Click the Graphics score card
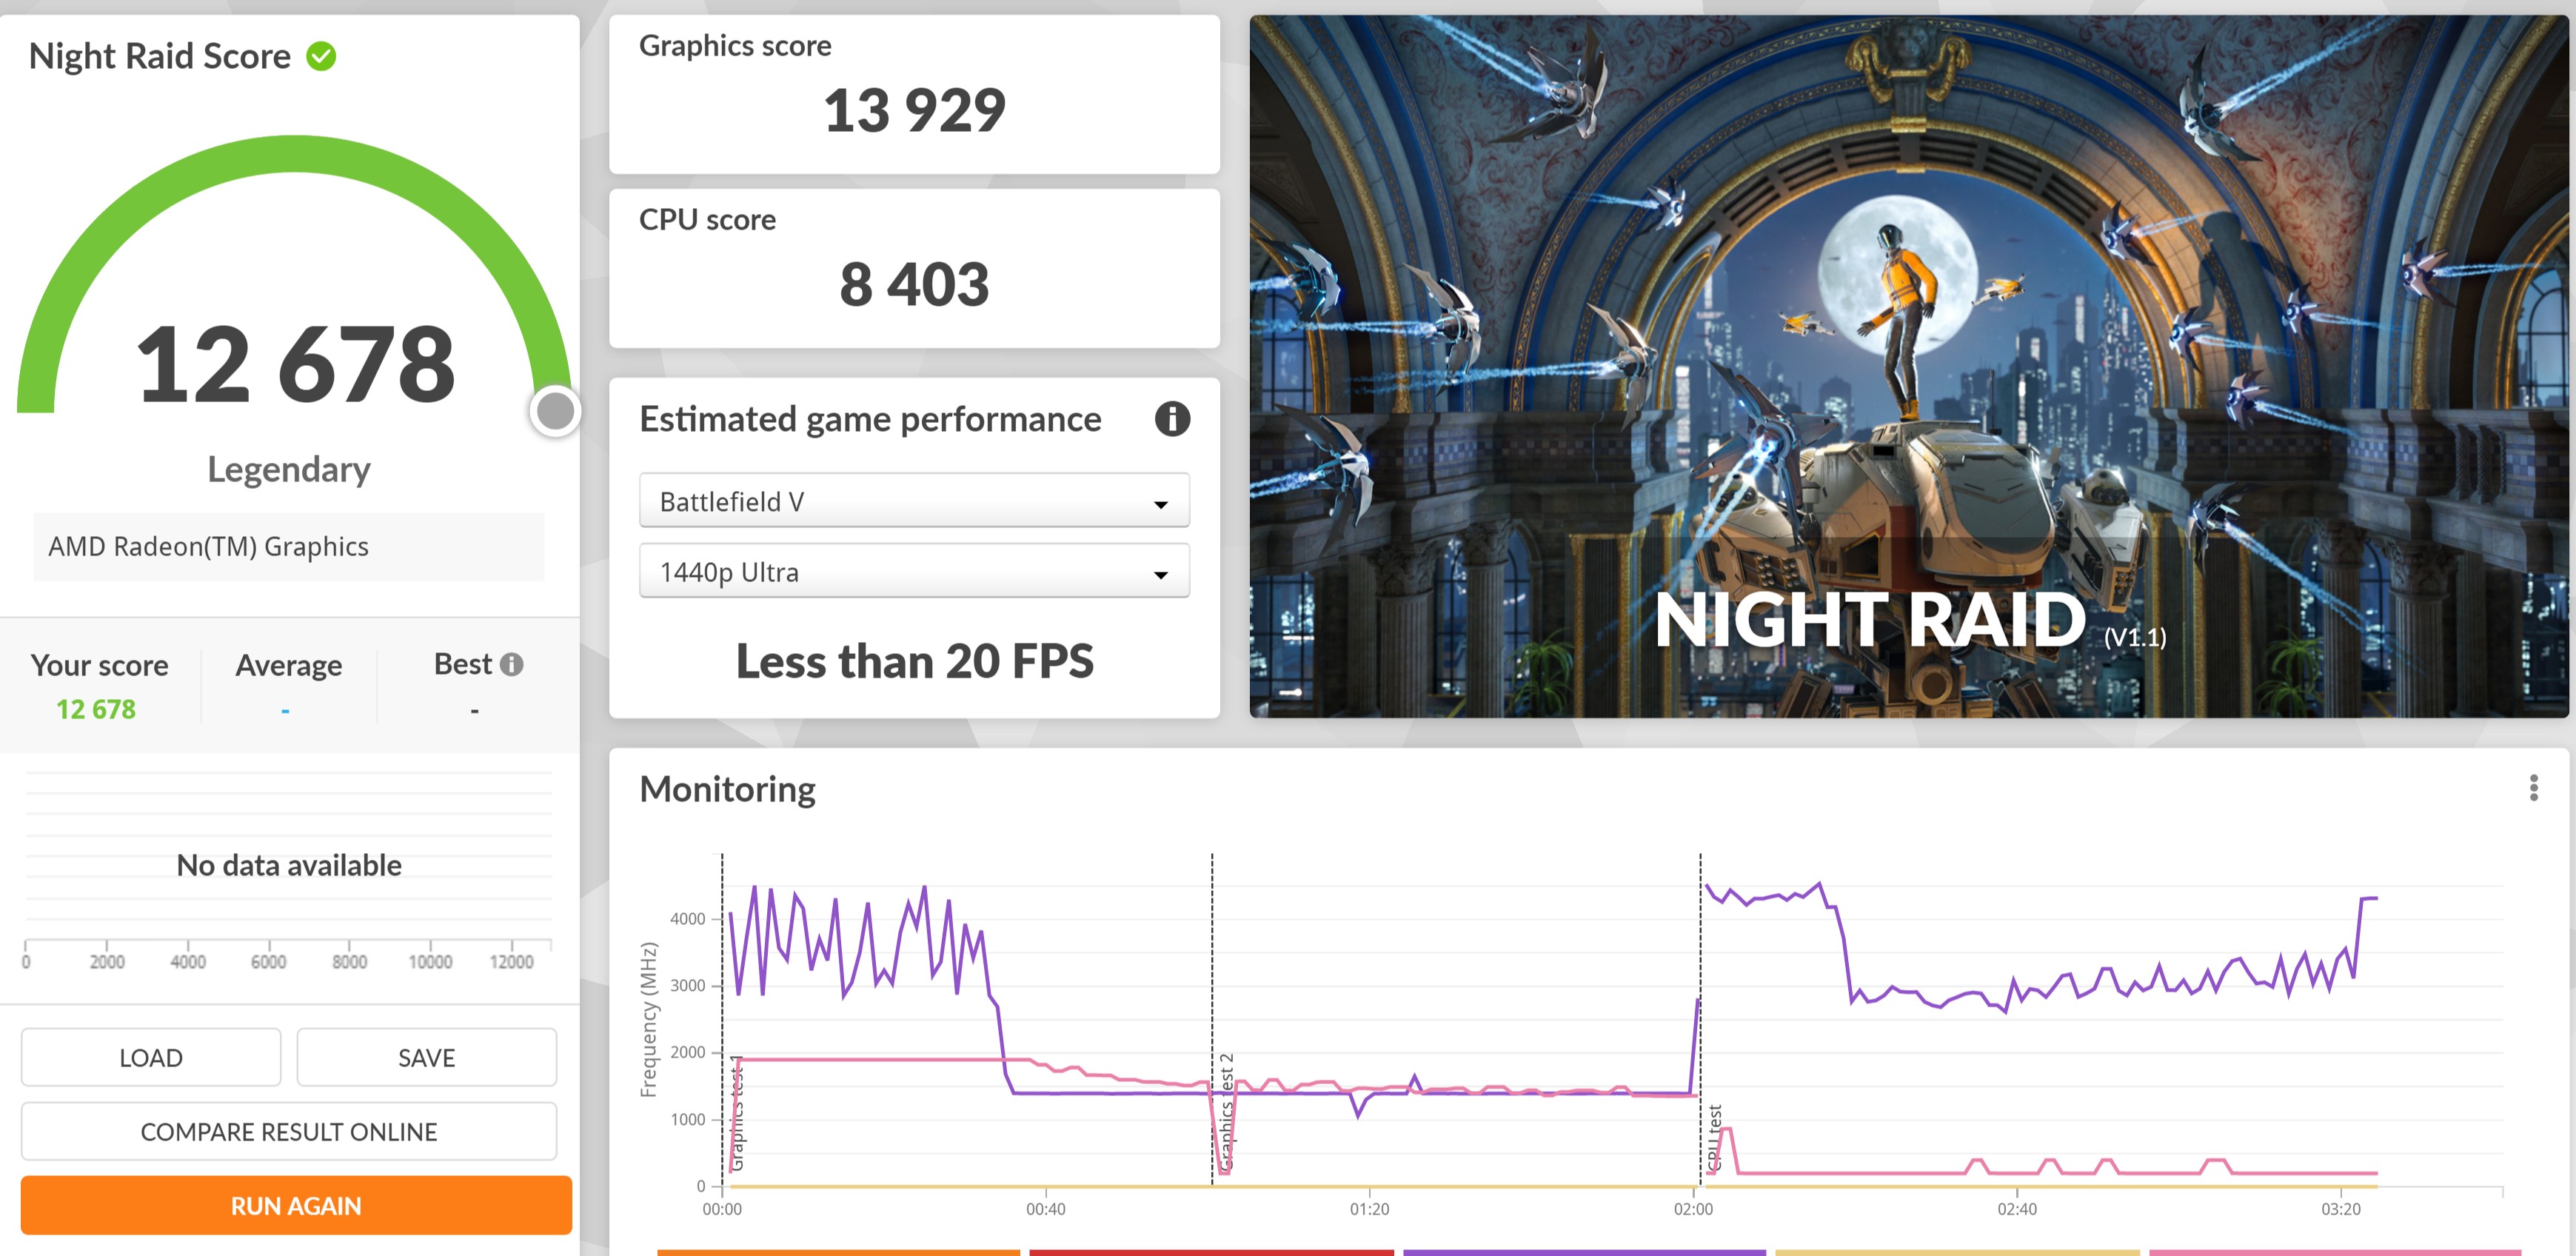The image size is (2576, 1256). [914, 94]
